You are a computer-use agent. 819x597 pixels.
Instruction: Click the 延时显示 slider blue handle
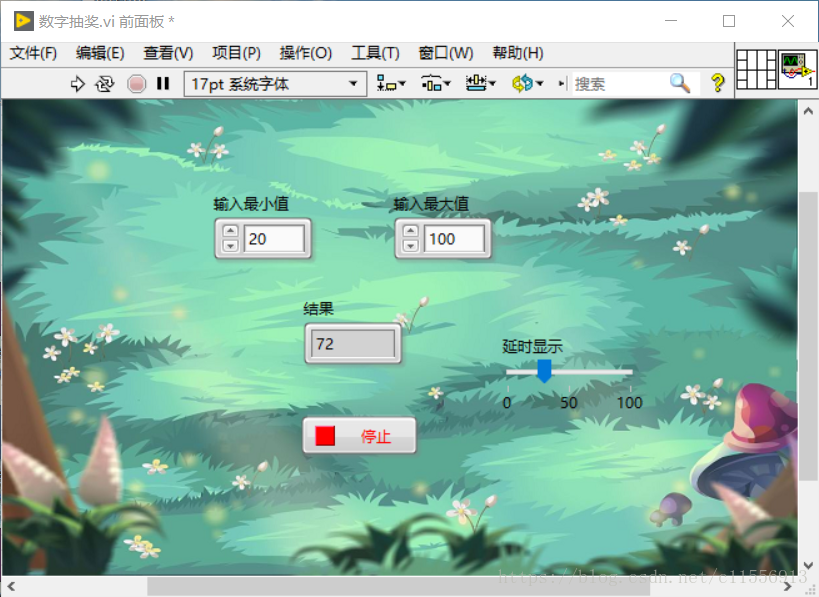pyautogui.click(x=544, y=371)
